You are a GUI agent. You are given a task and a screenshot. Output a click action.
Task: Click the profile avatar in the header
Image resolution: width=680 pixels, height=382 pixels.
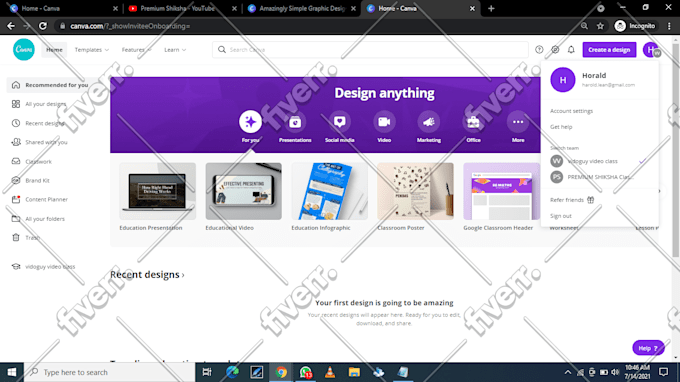[x=651, y=50]
